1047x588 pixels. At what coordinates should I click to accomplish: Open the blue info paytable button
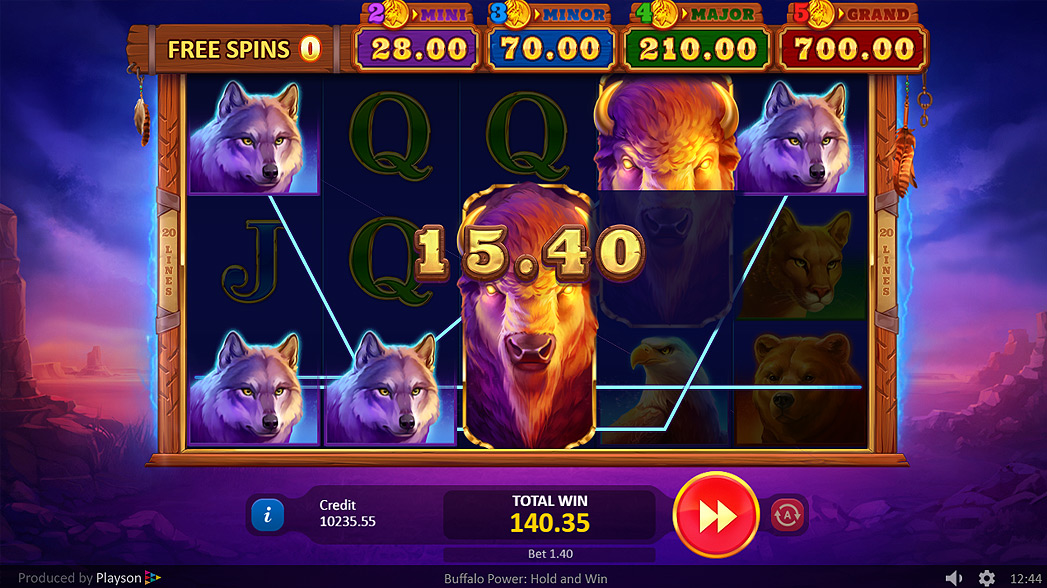point(268,515)
